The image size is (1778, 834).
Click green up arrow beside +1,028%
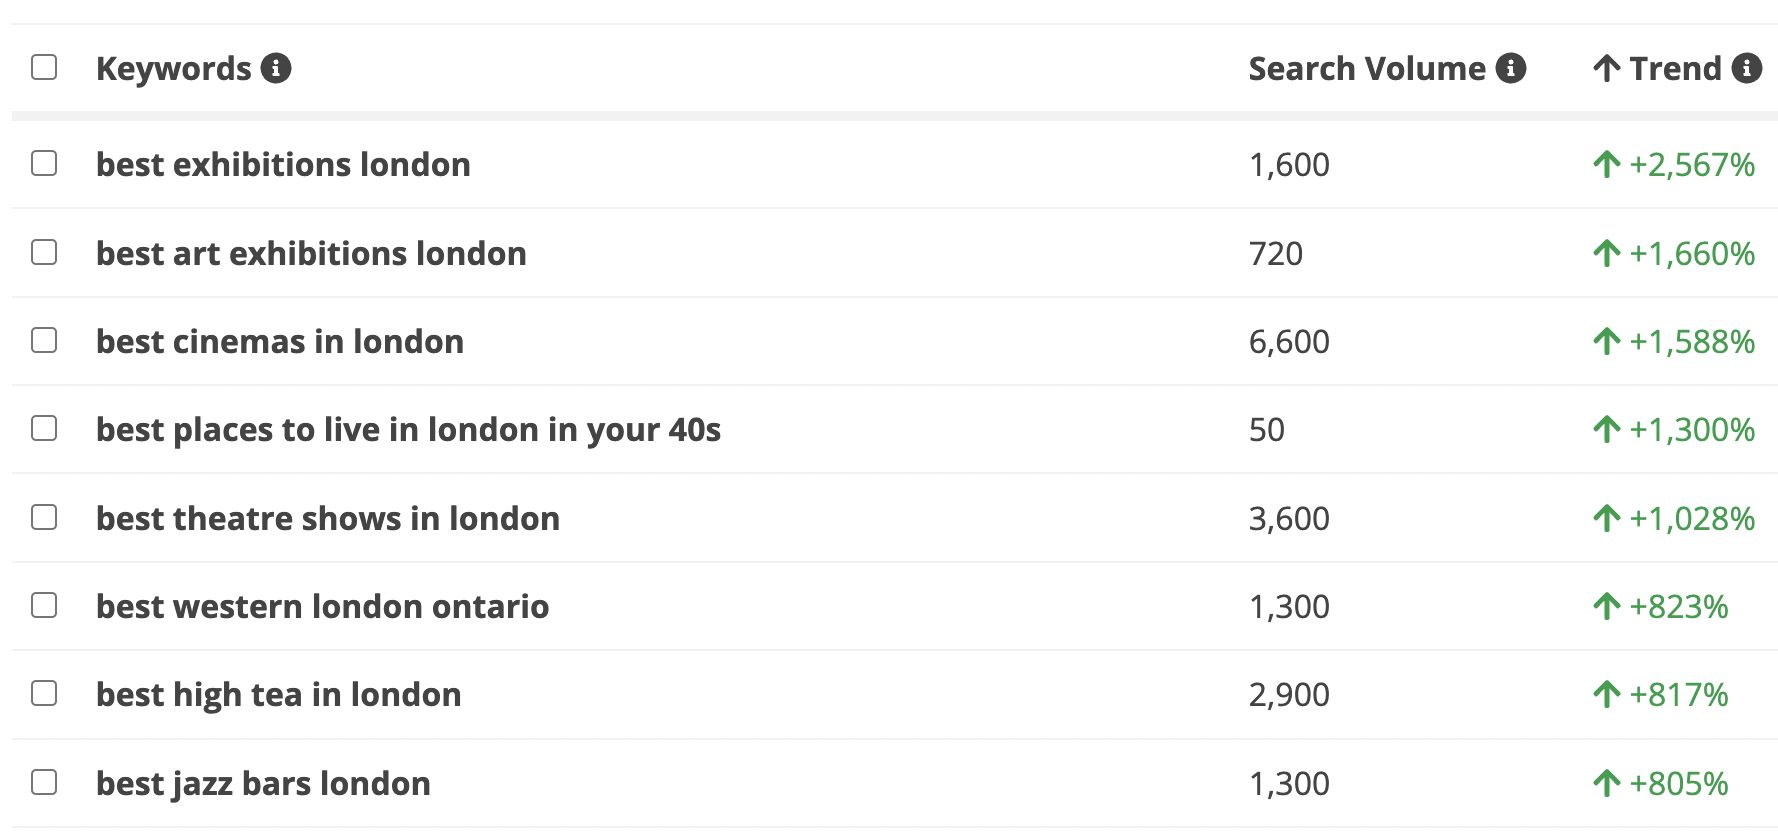point(1607,518)
